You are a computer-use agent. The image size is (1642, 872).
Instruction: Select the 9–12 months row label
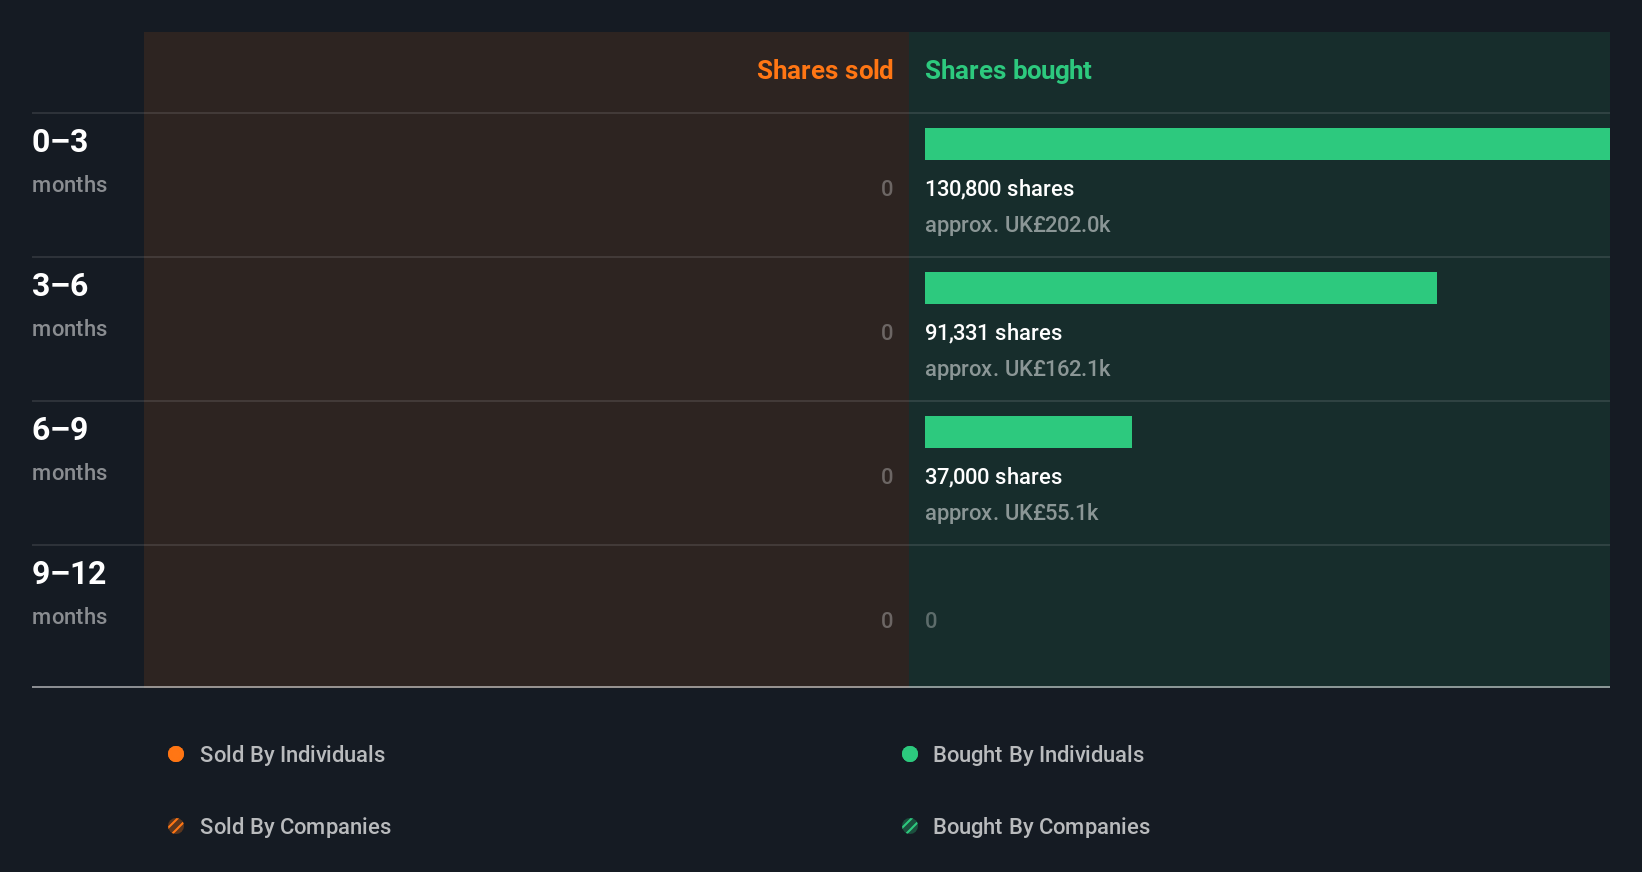69,573
